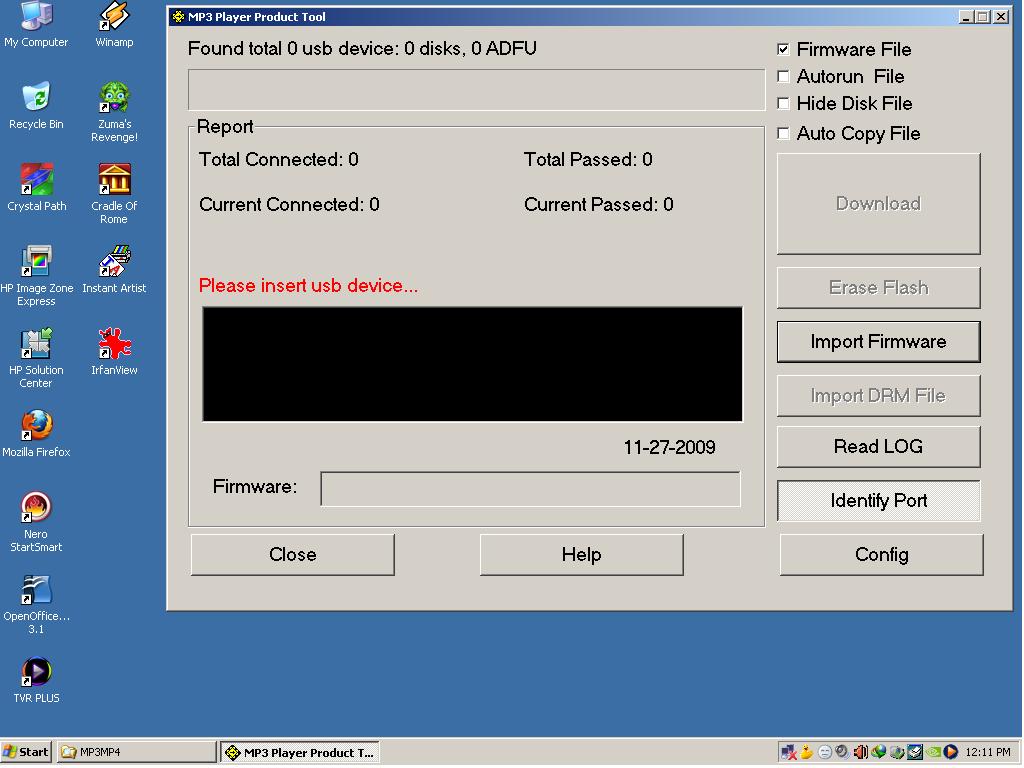Viewport: 1024px width, 768px height.
Task: Open Instant Artist application
Action: [113, 260]
